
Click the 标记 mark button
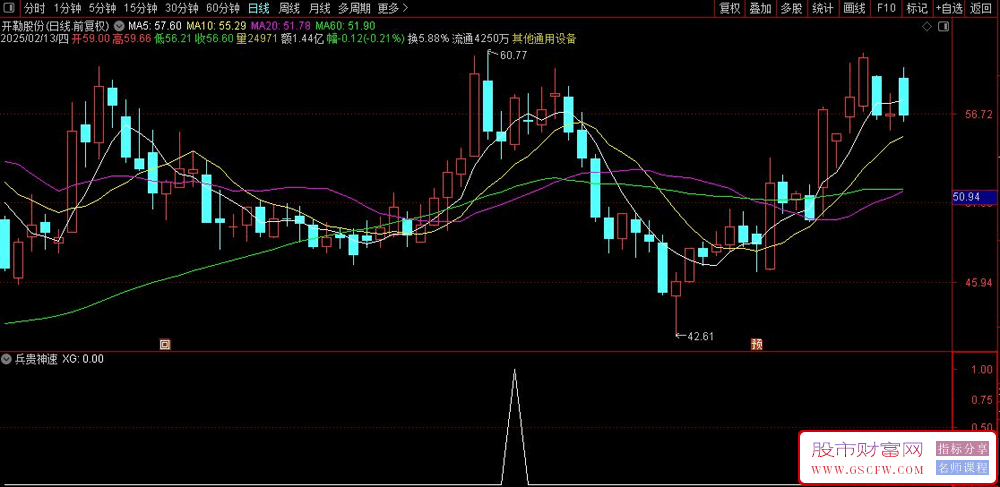[x=917, y=8]
